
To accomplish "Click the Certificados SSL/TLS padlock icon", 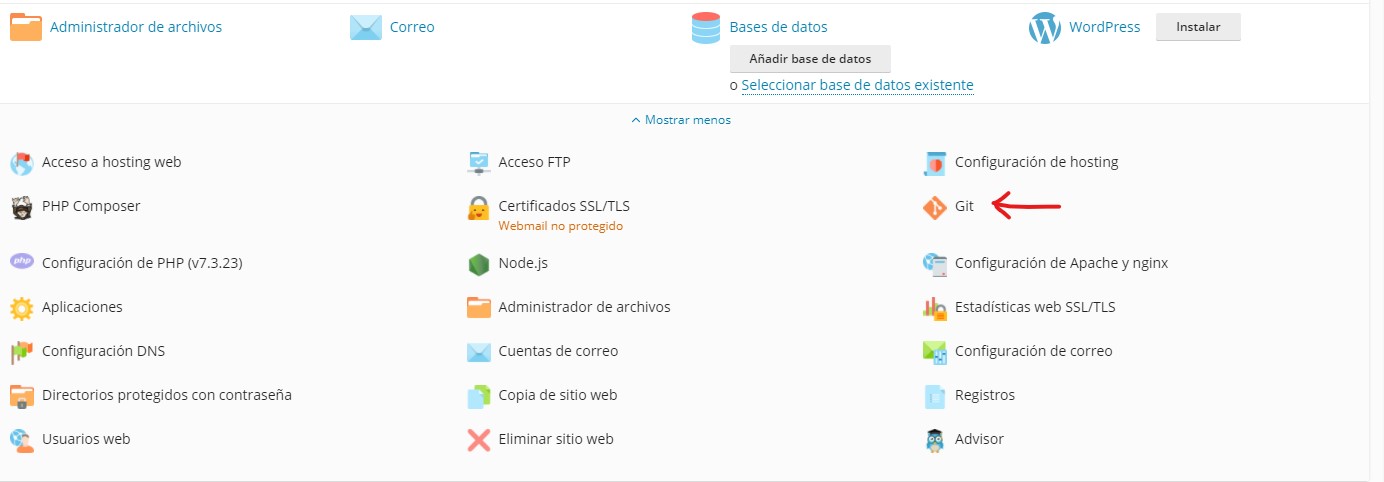I will 479,208.
